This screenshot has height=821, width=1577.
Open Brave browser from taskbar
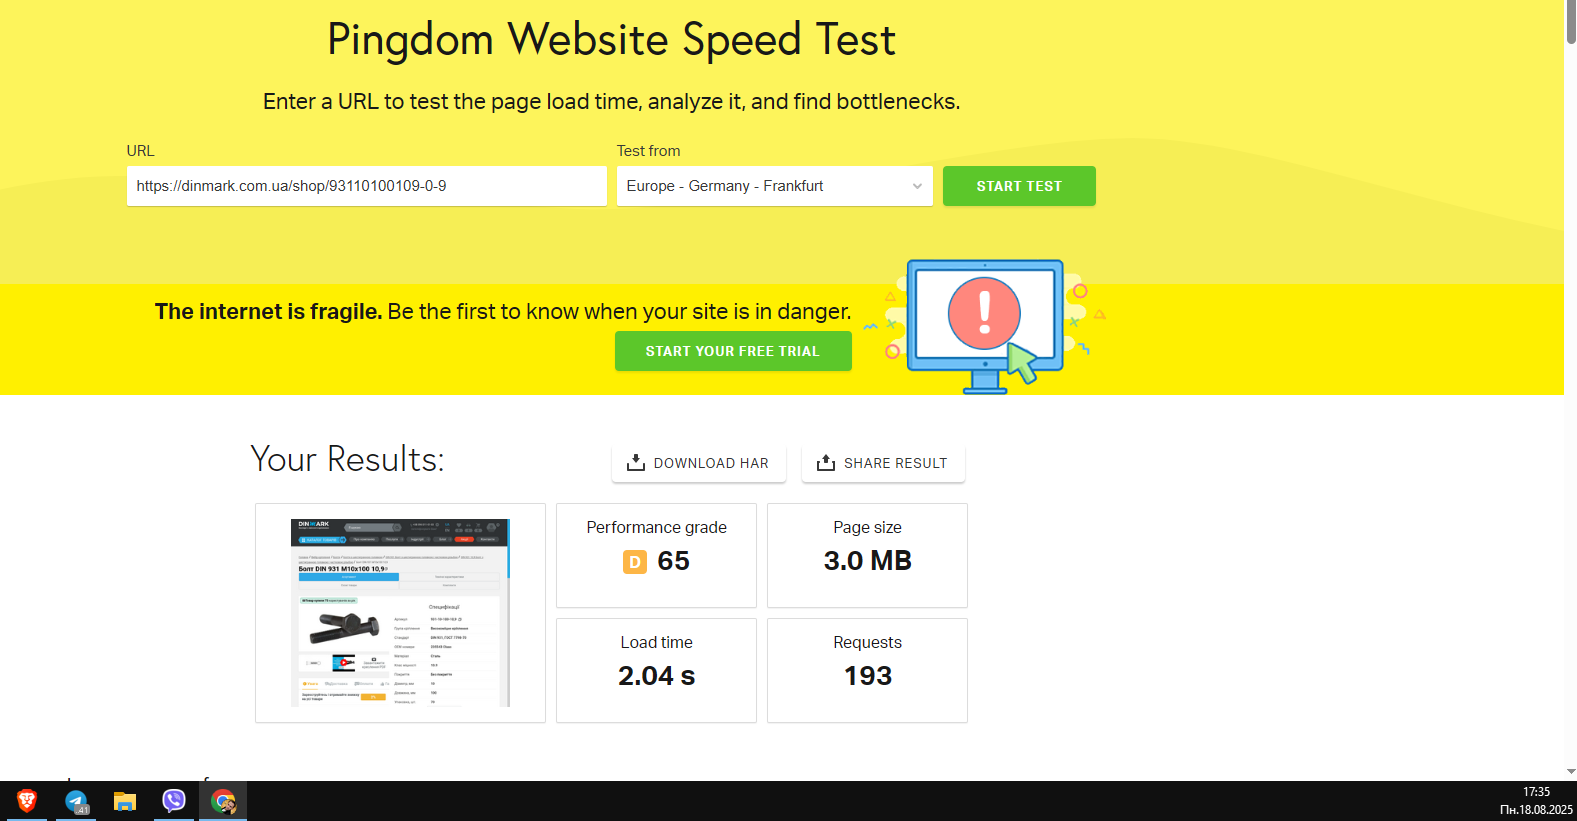click(27, 801)
